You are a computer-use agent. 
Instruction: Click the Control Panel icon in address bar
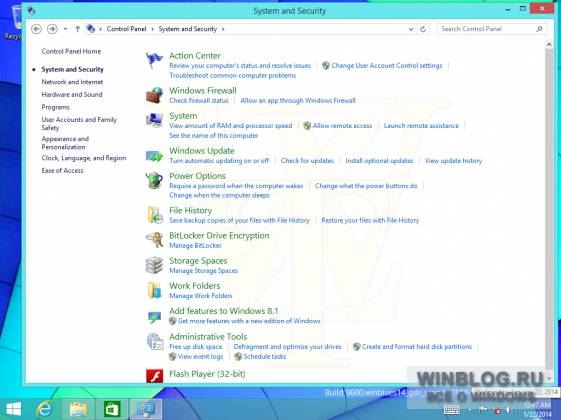(91, 29)
